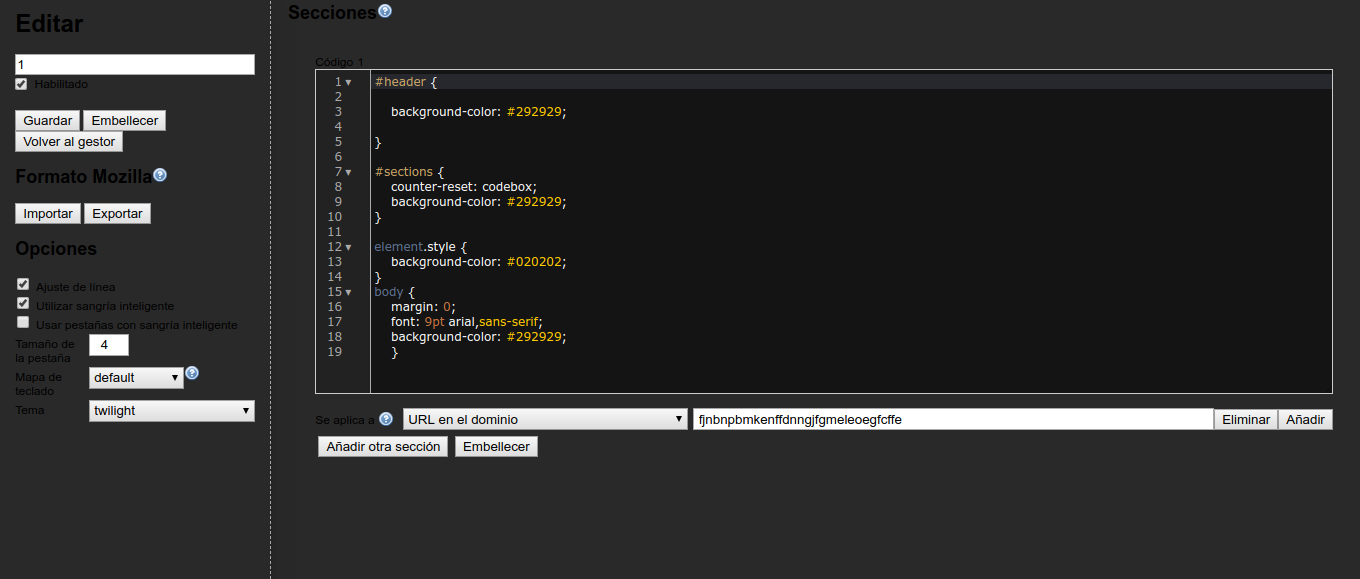Click Añadir otra sección
Viewport: 1360px width, 579px height.
(x=383, y=445)
